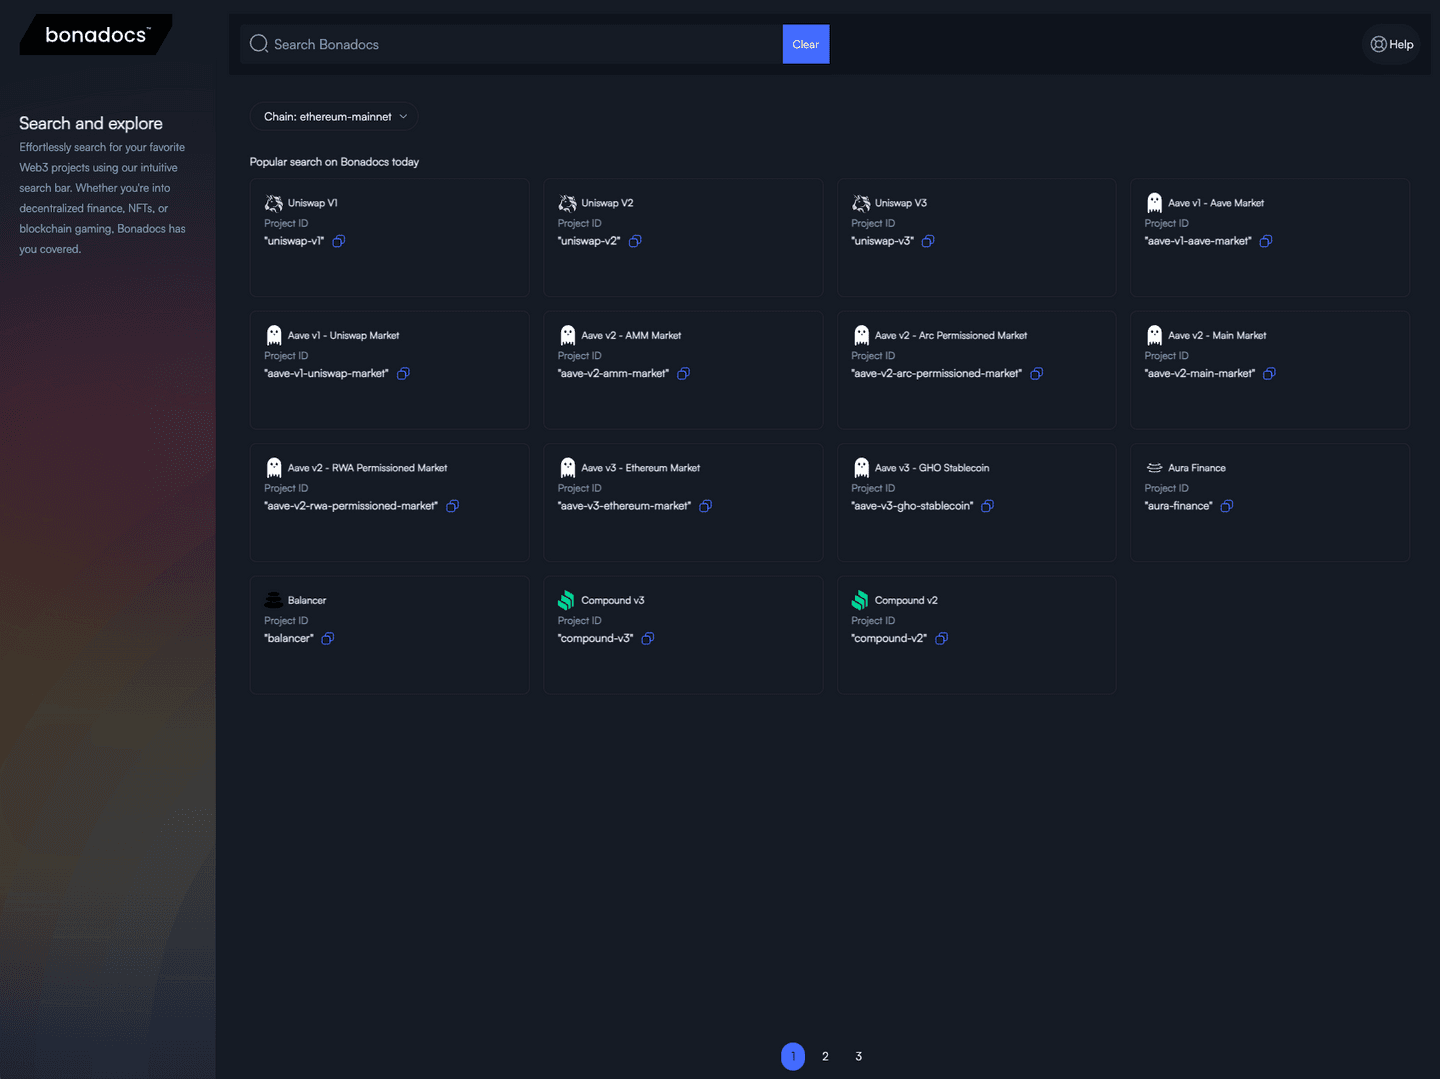Click the "Popular search on Bonadocs today" heading
Viewport: 1440px width, 1079px height.
point(334,162)
